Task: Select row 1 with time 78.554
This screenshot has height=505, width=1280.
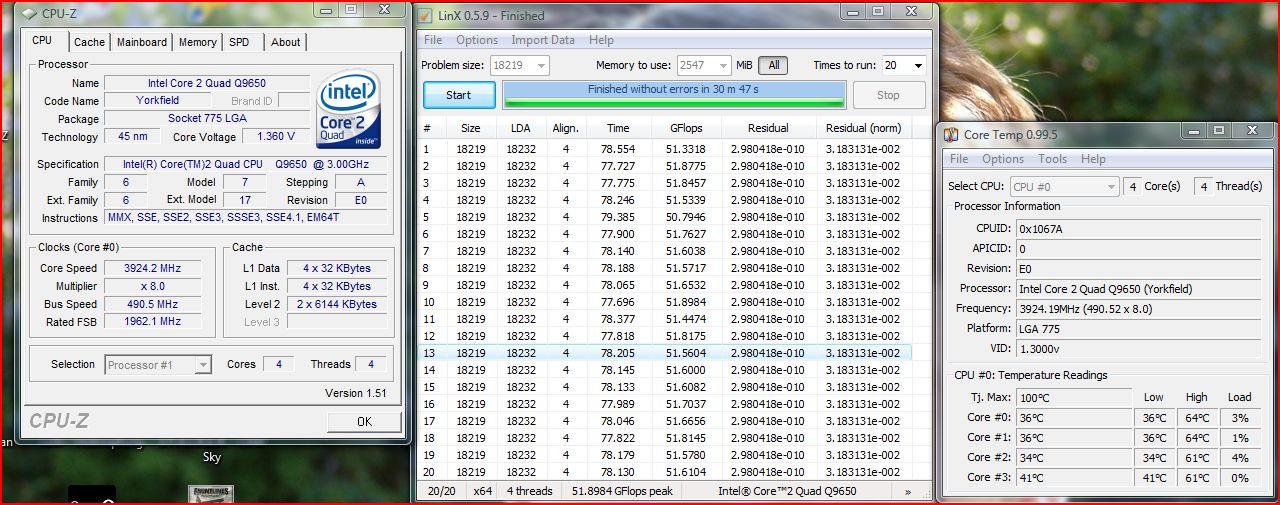Action: coord(667,149)
